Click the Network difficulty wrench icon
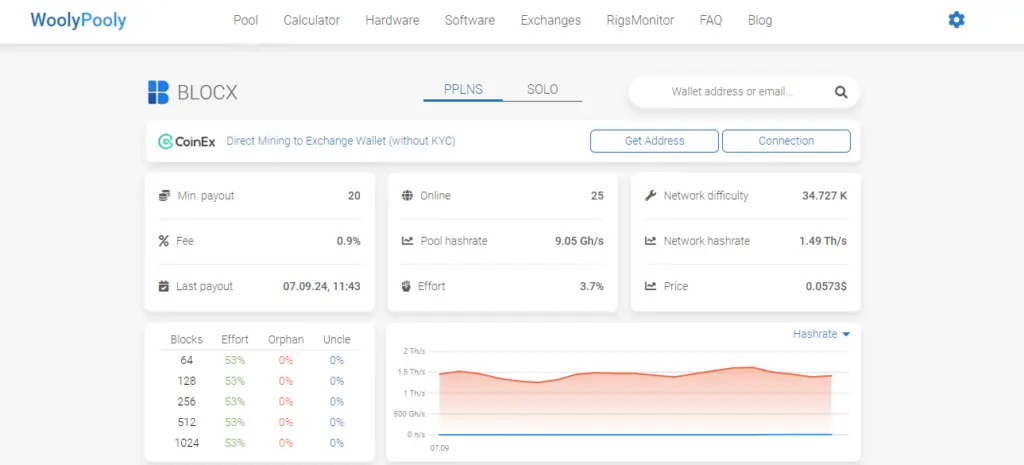This screenshot has width=1024, height=465. pos(650,195)
